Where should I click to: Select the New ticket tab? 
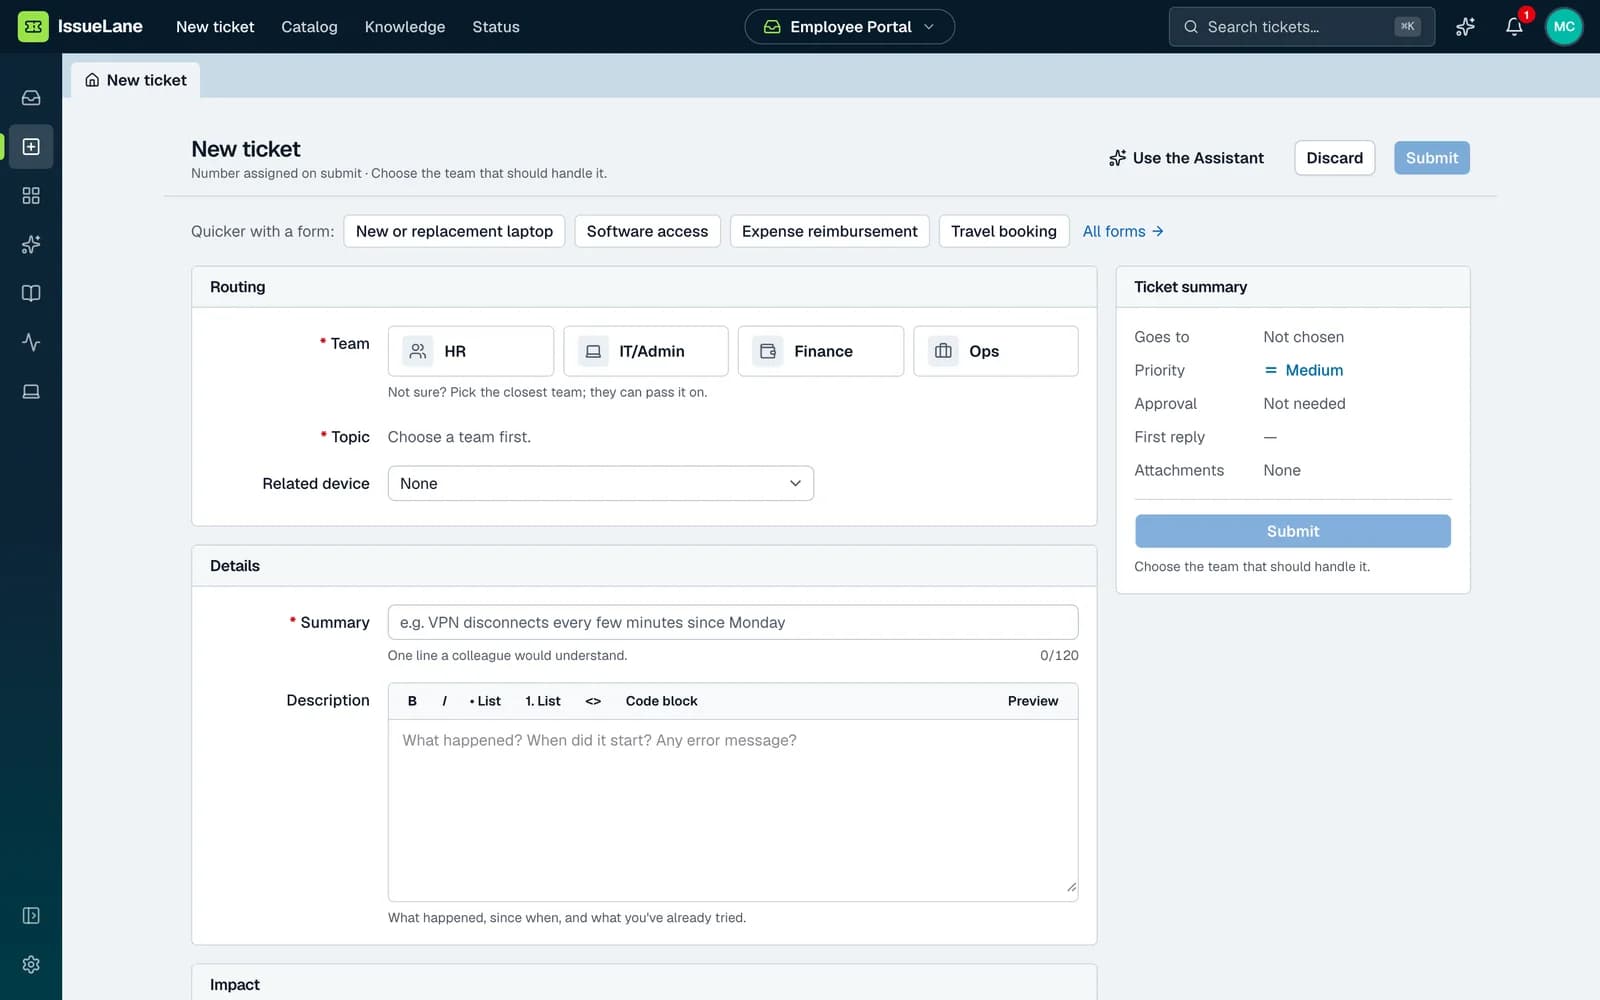click(x=136, y=80)
